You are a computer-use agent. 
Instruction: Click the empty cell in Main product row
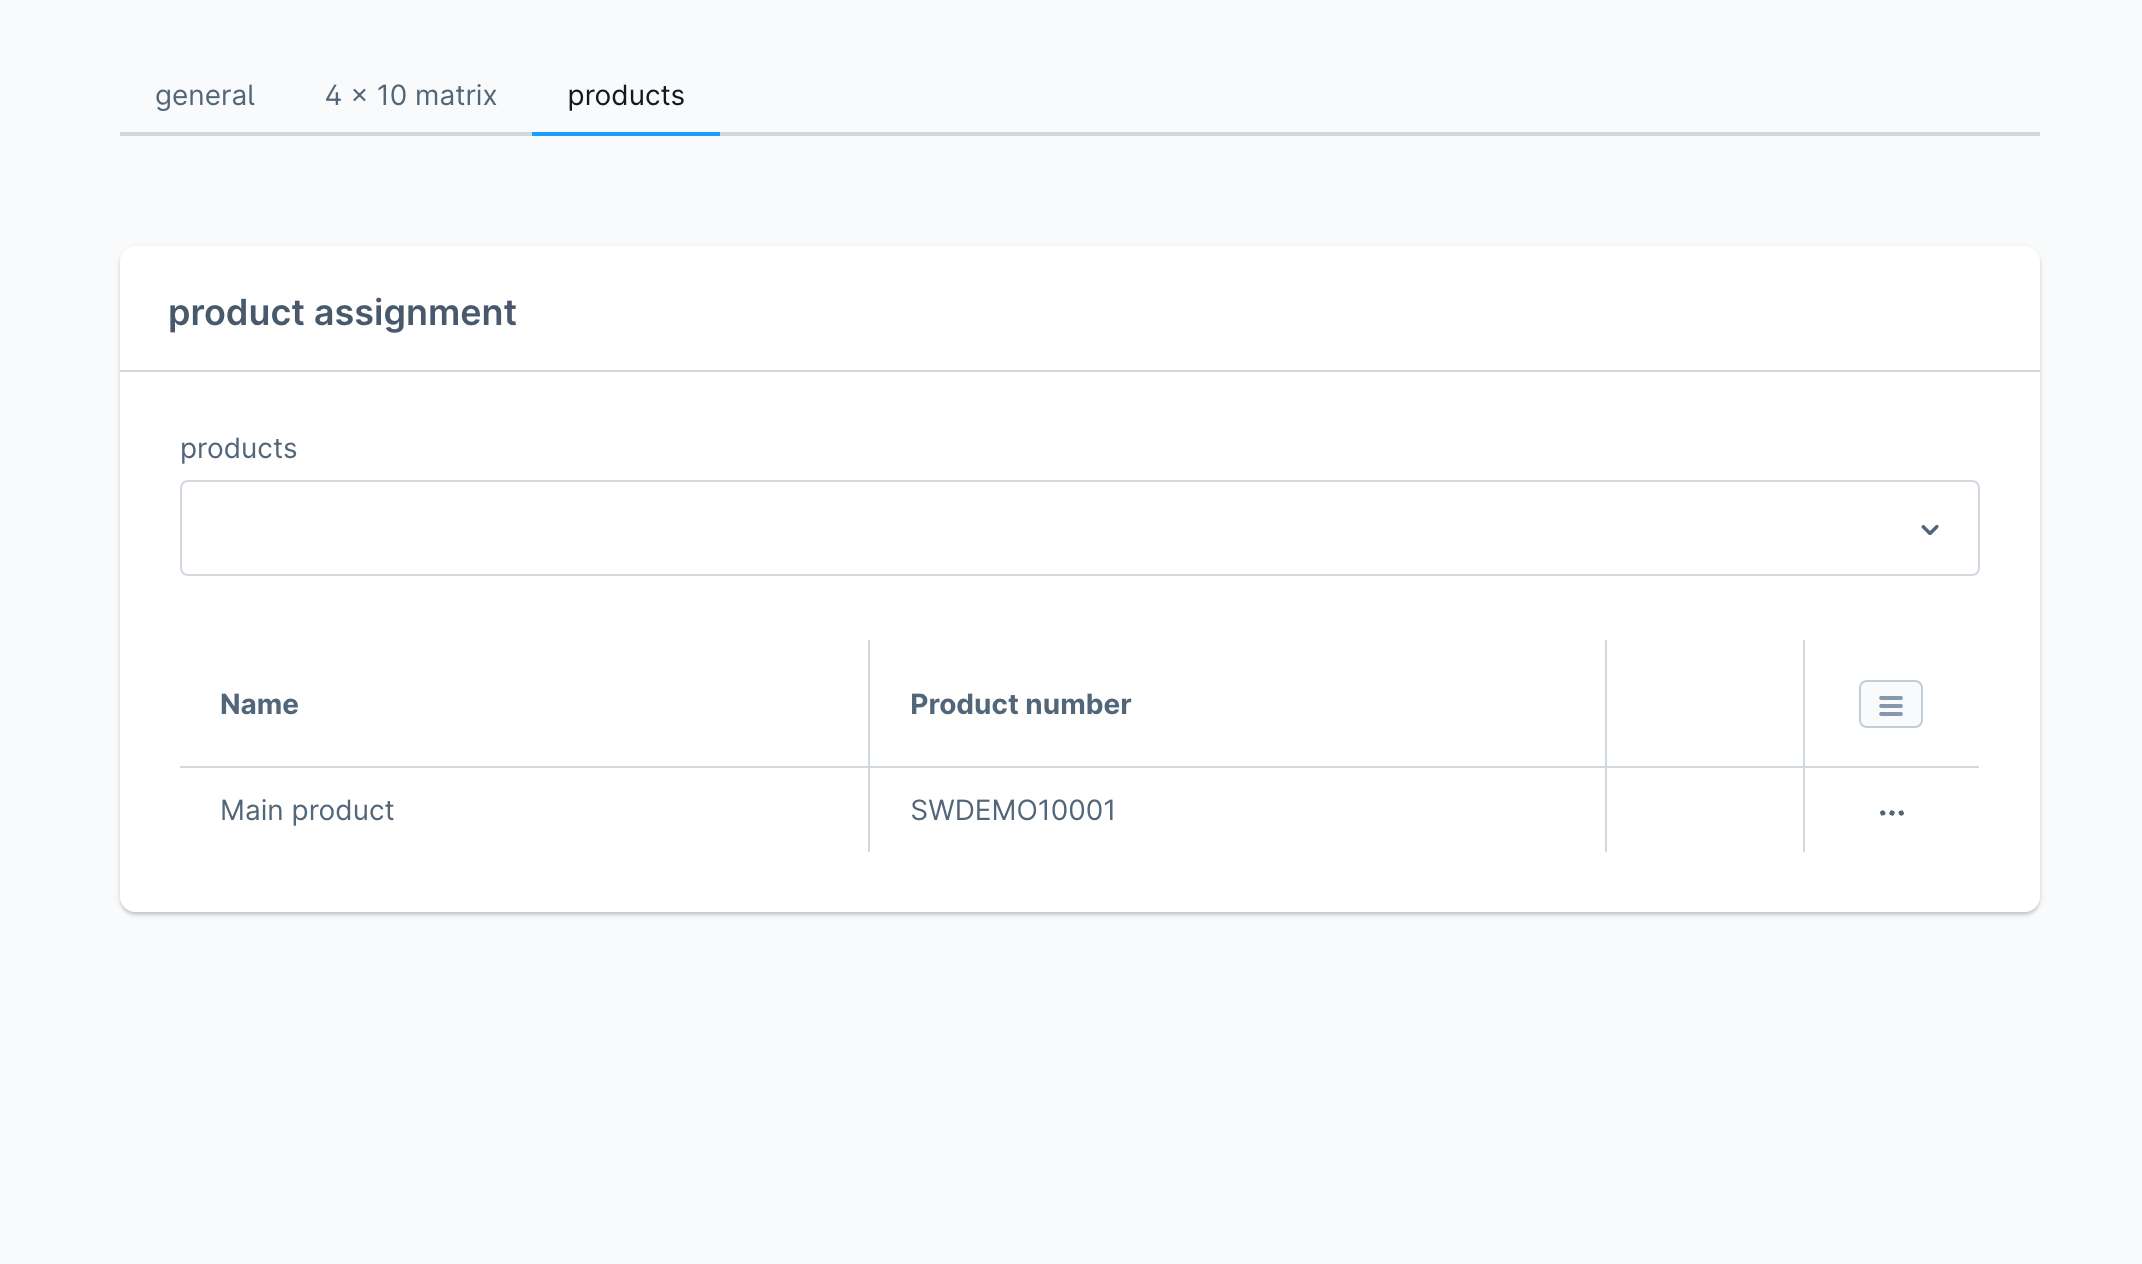point(1704,811)
